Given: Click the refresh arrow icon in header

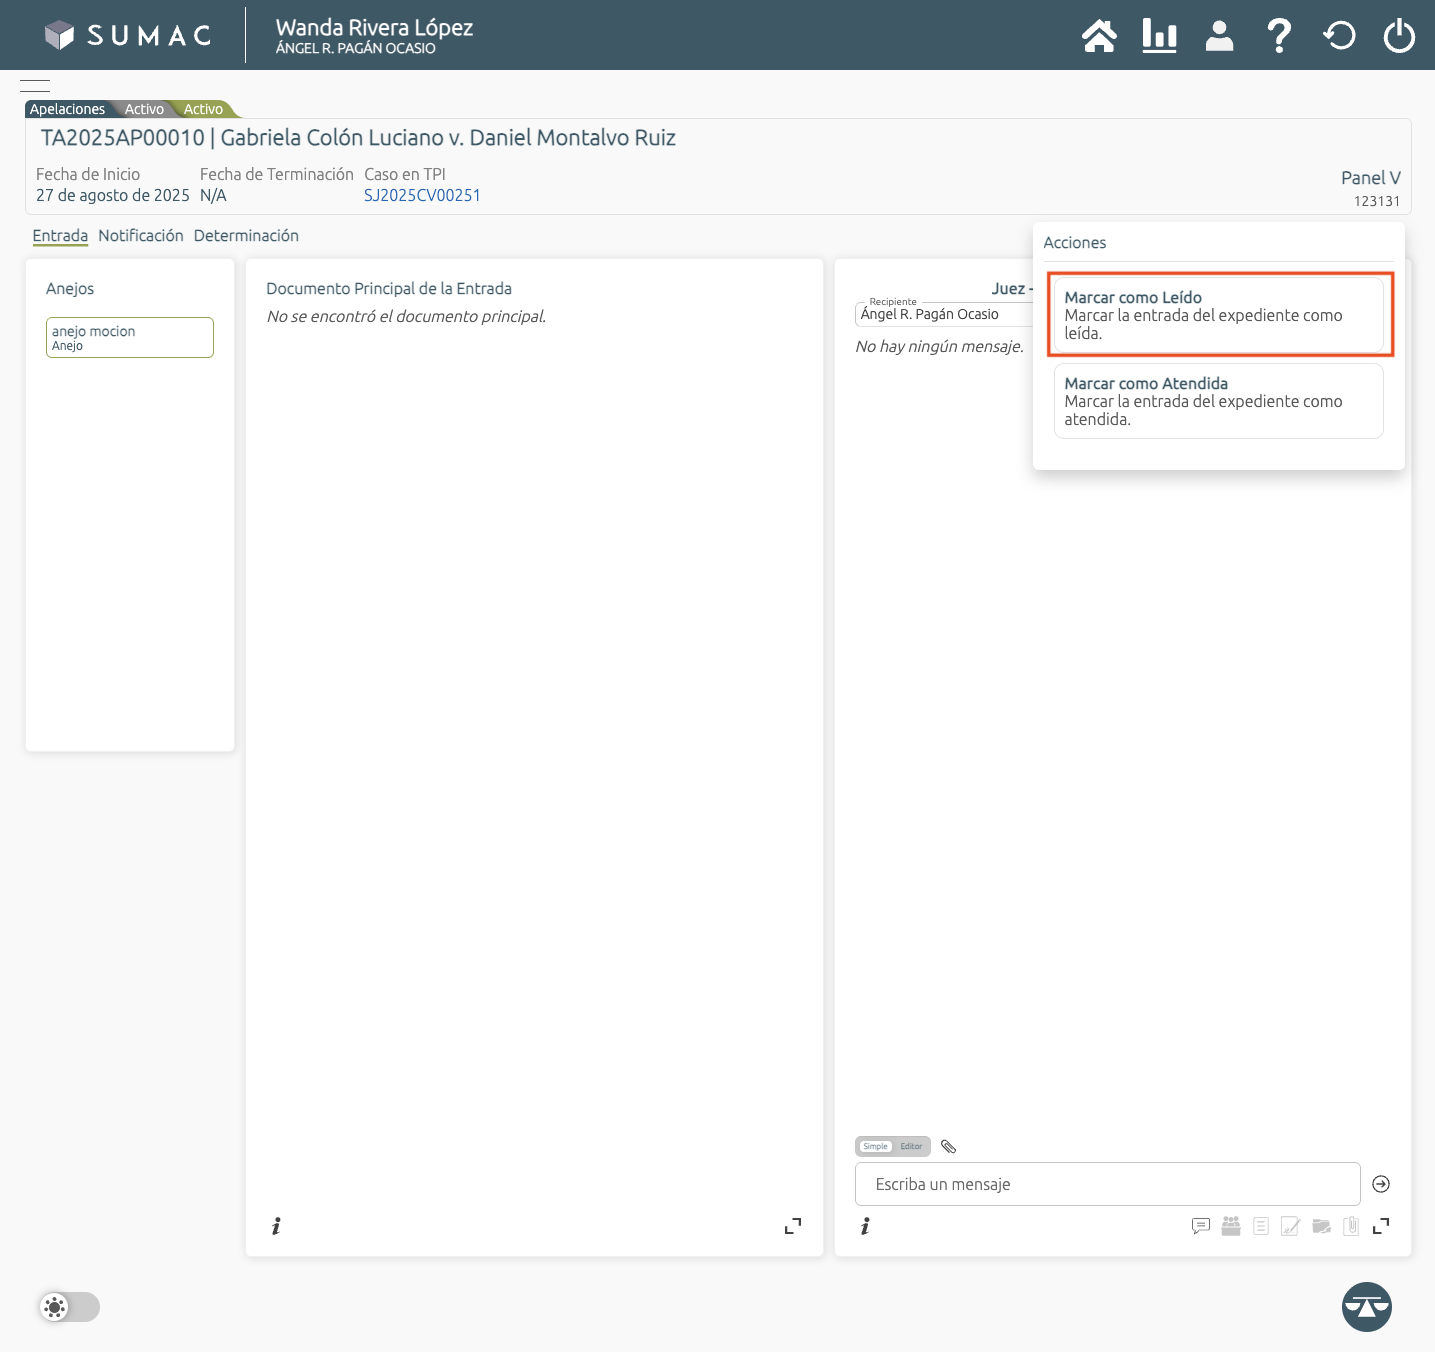Looking at the screenshot, I should pos(1339,36).
